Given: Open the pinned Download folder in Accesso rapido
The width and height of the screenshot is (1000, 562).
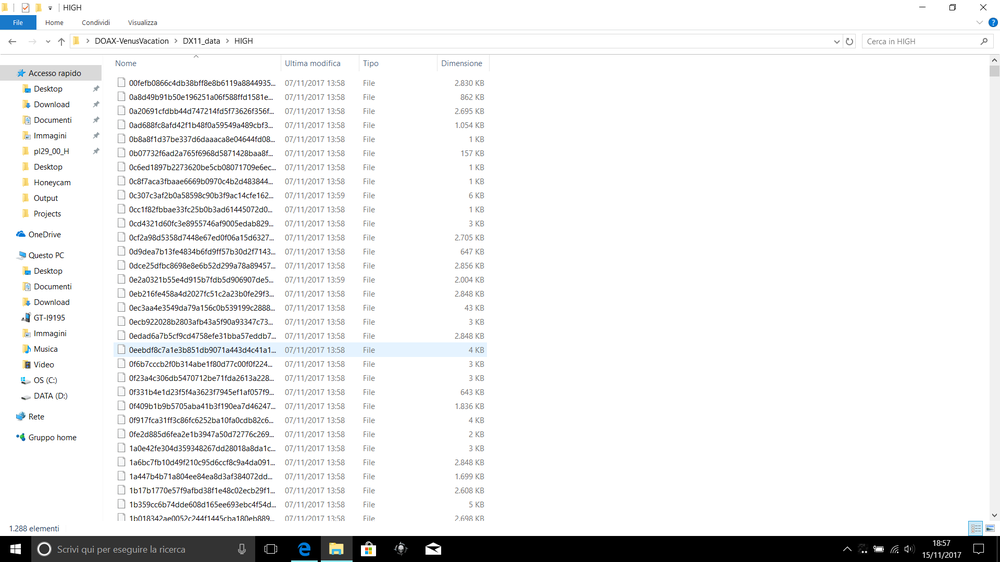Looking at the screenshot, I should (51, 105).
